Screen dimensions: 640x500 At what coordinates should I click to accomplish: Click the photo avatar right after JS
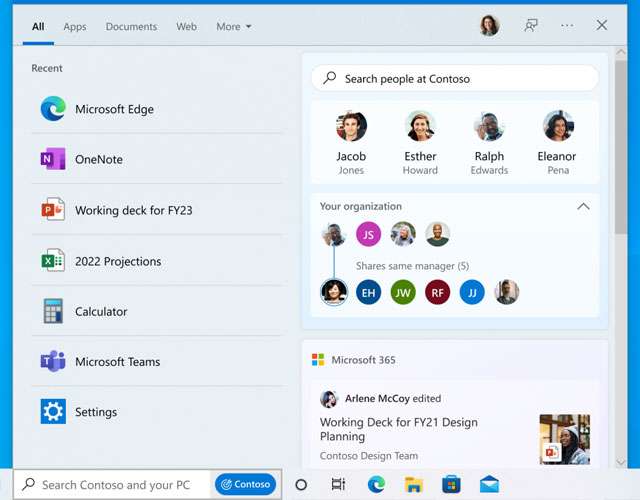[x=403, y=234]
